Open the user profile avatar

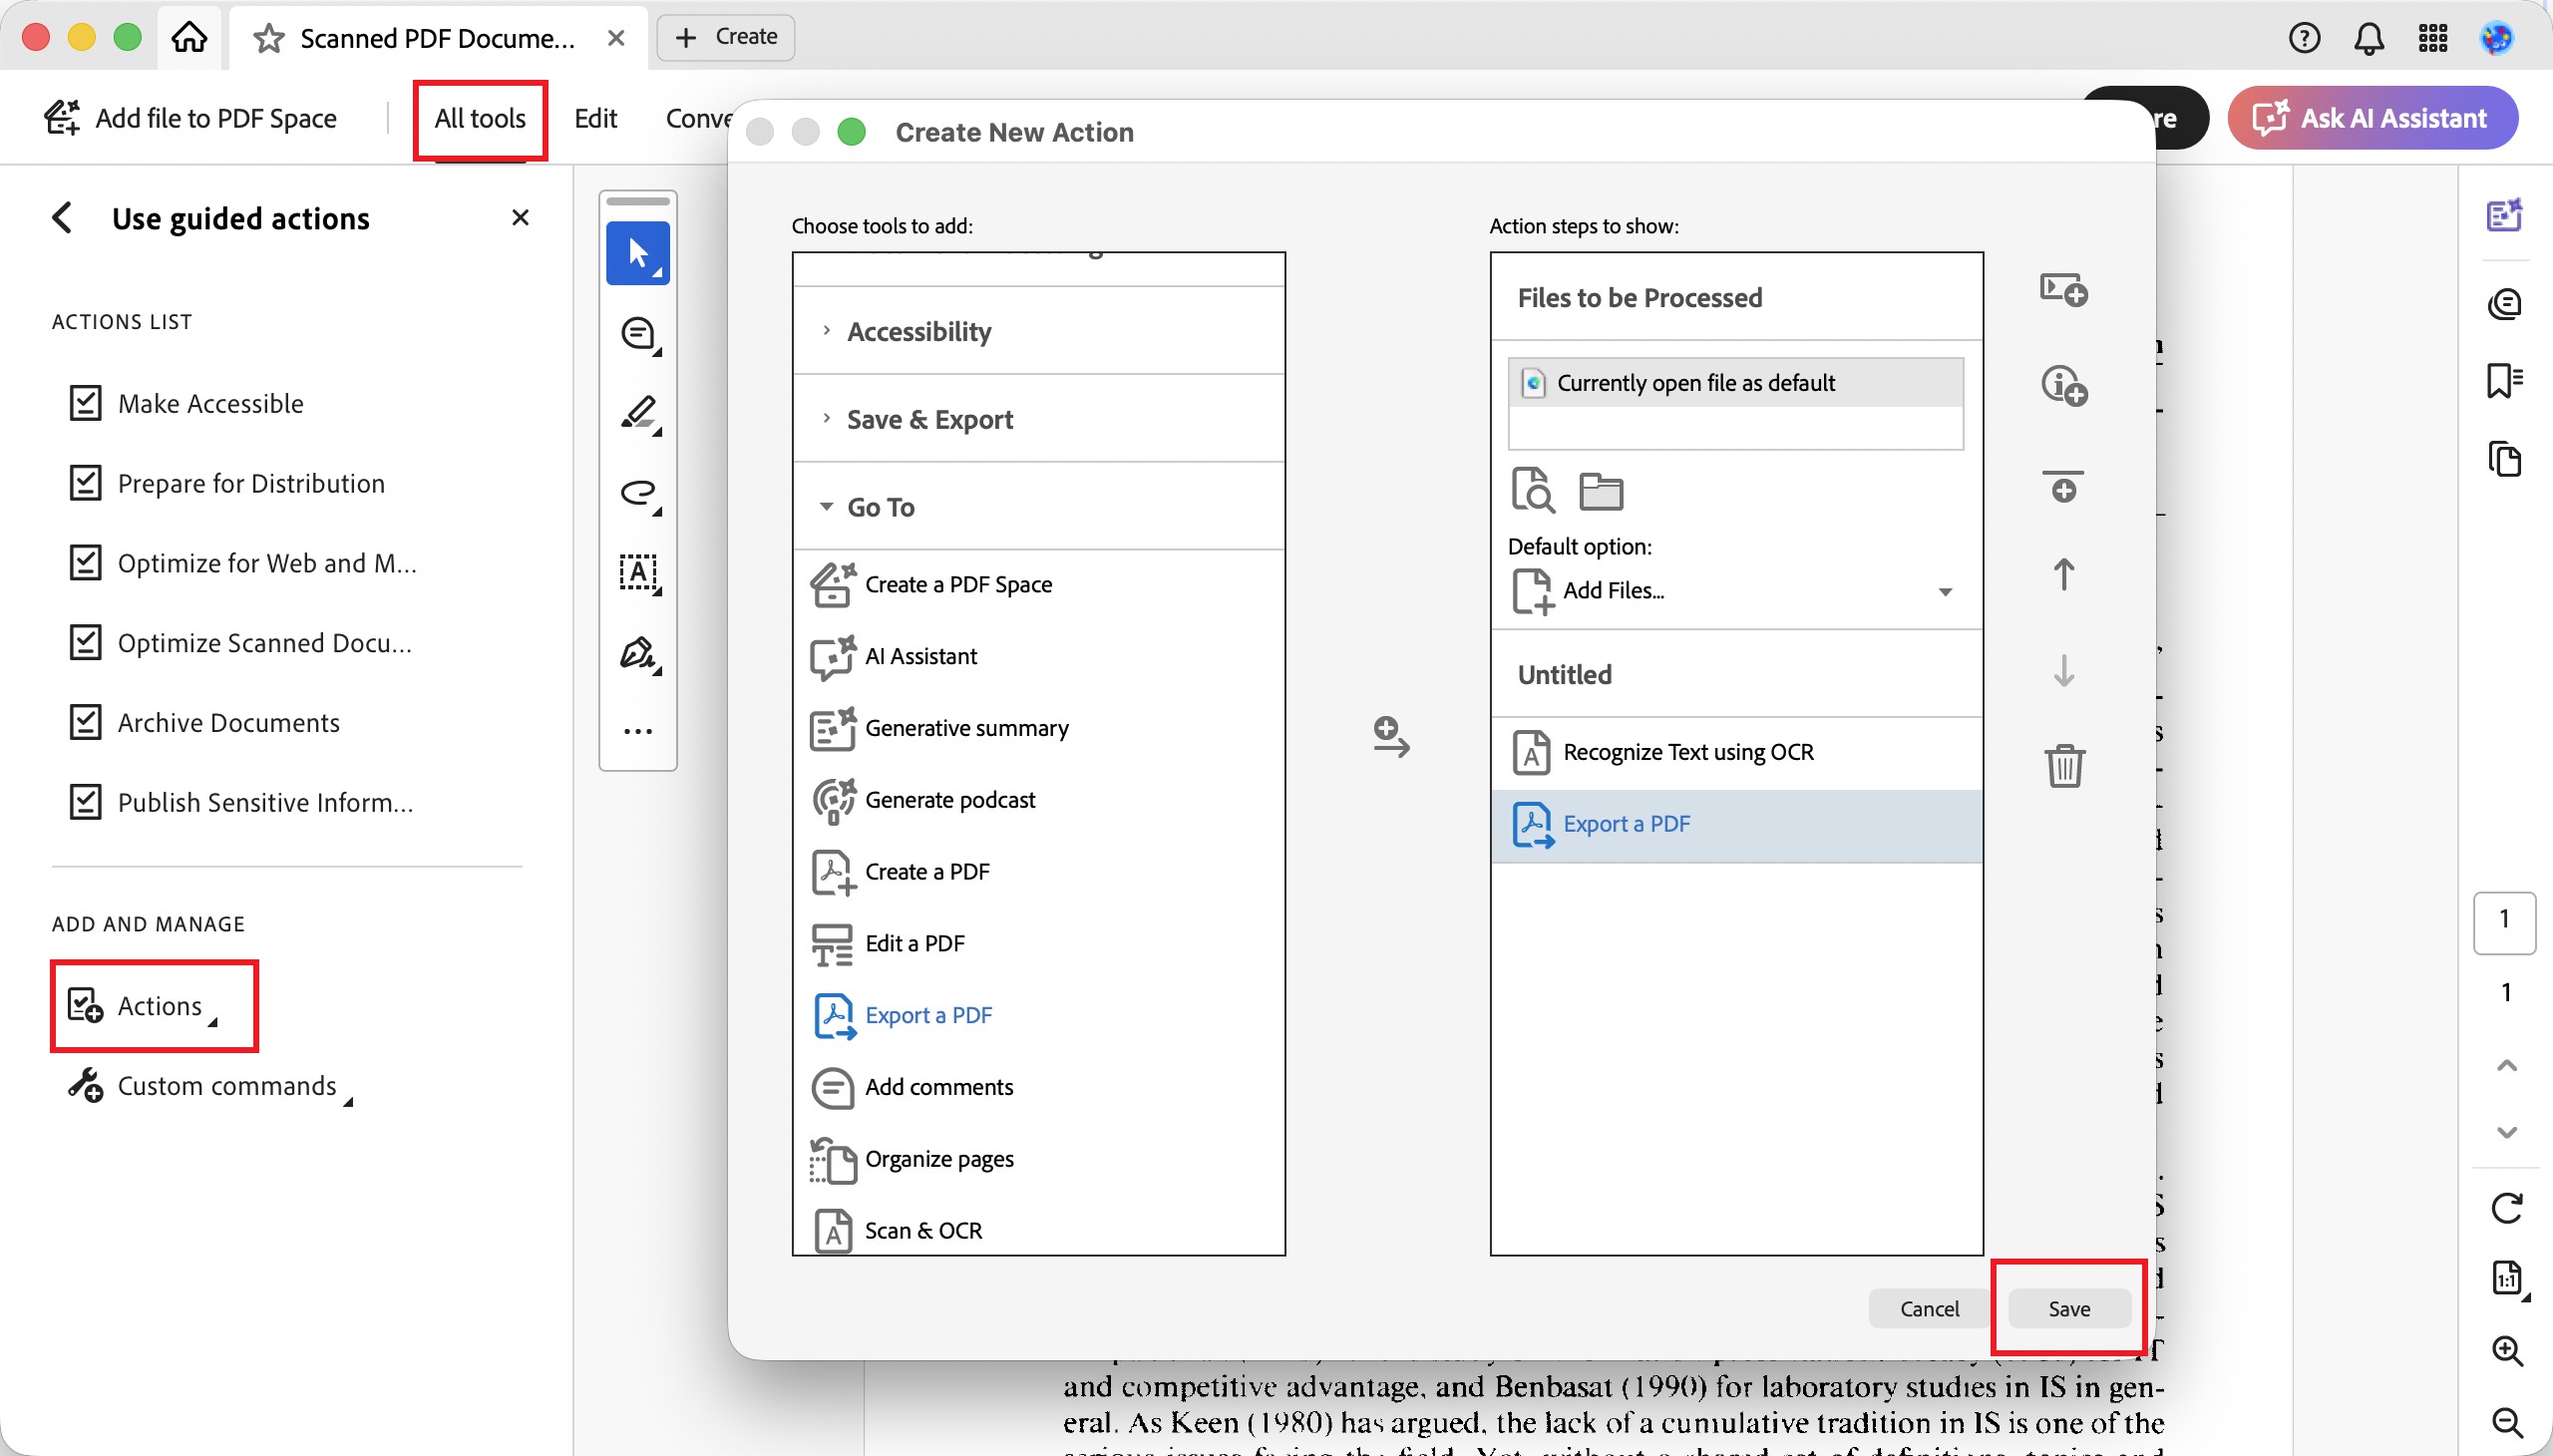(x=2496, y=38)
